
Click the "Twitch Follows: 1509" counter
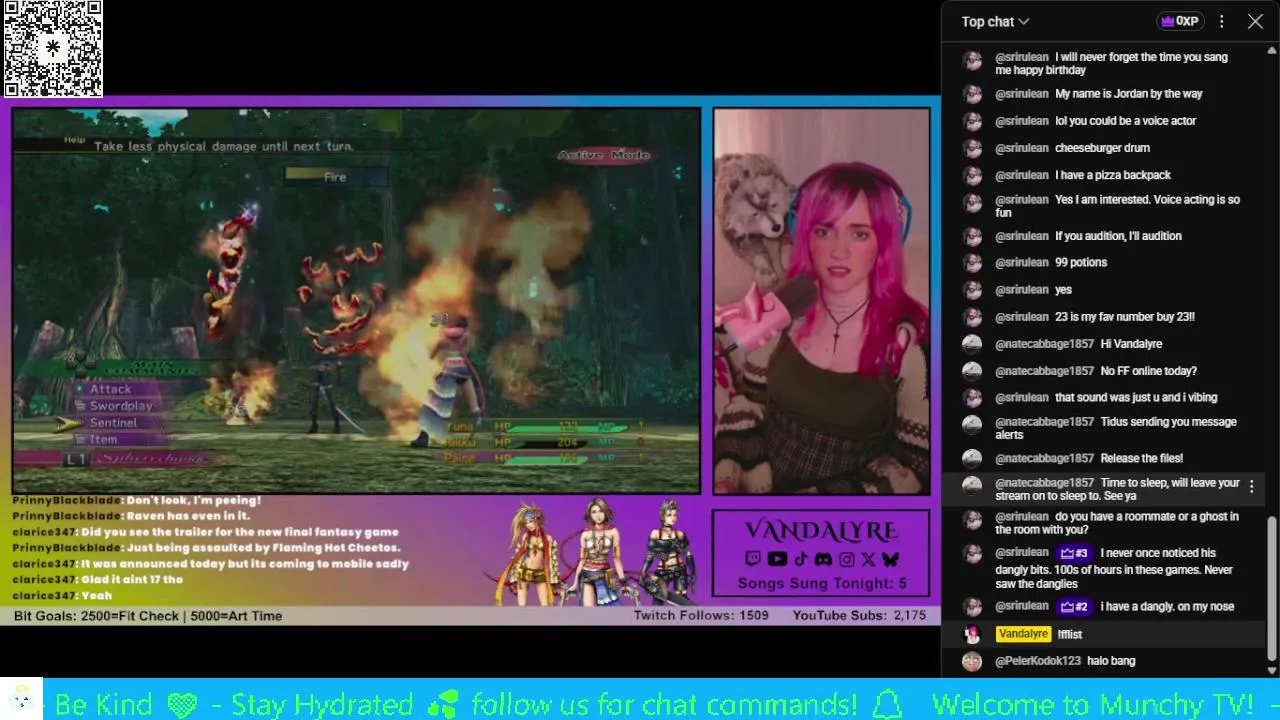coord(701,615)
